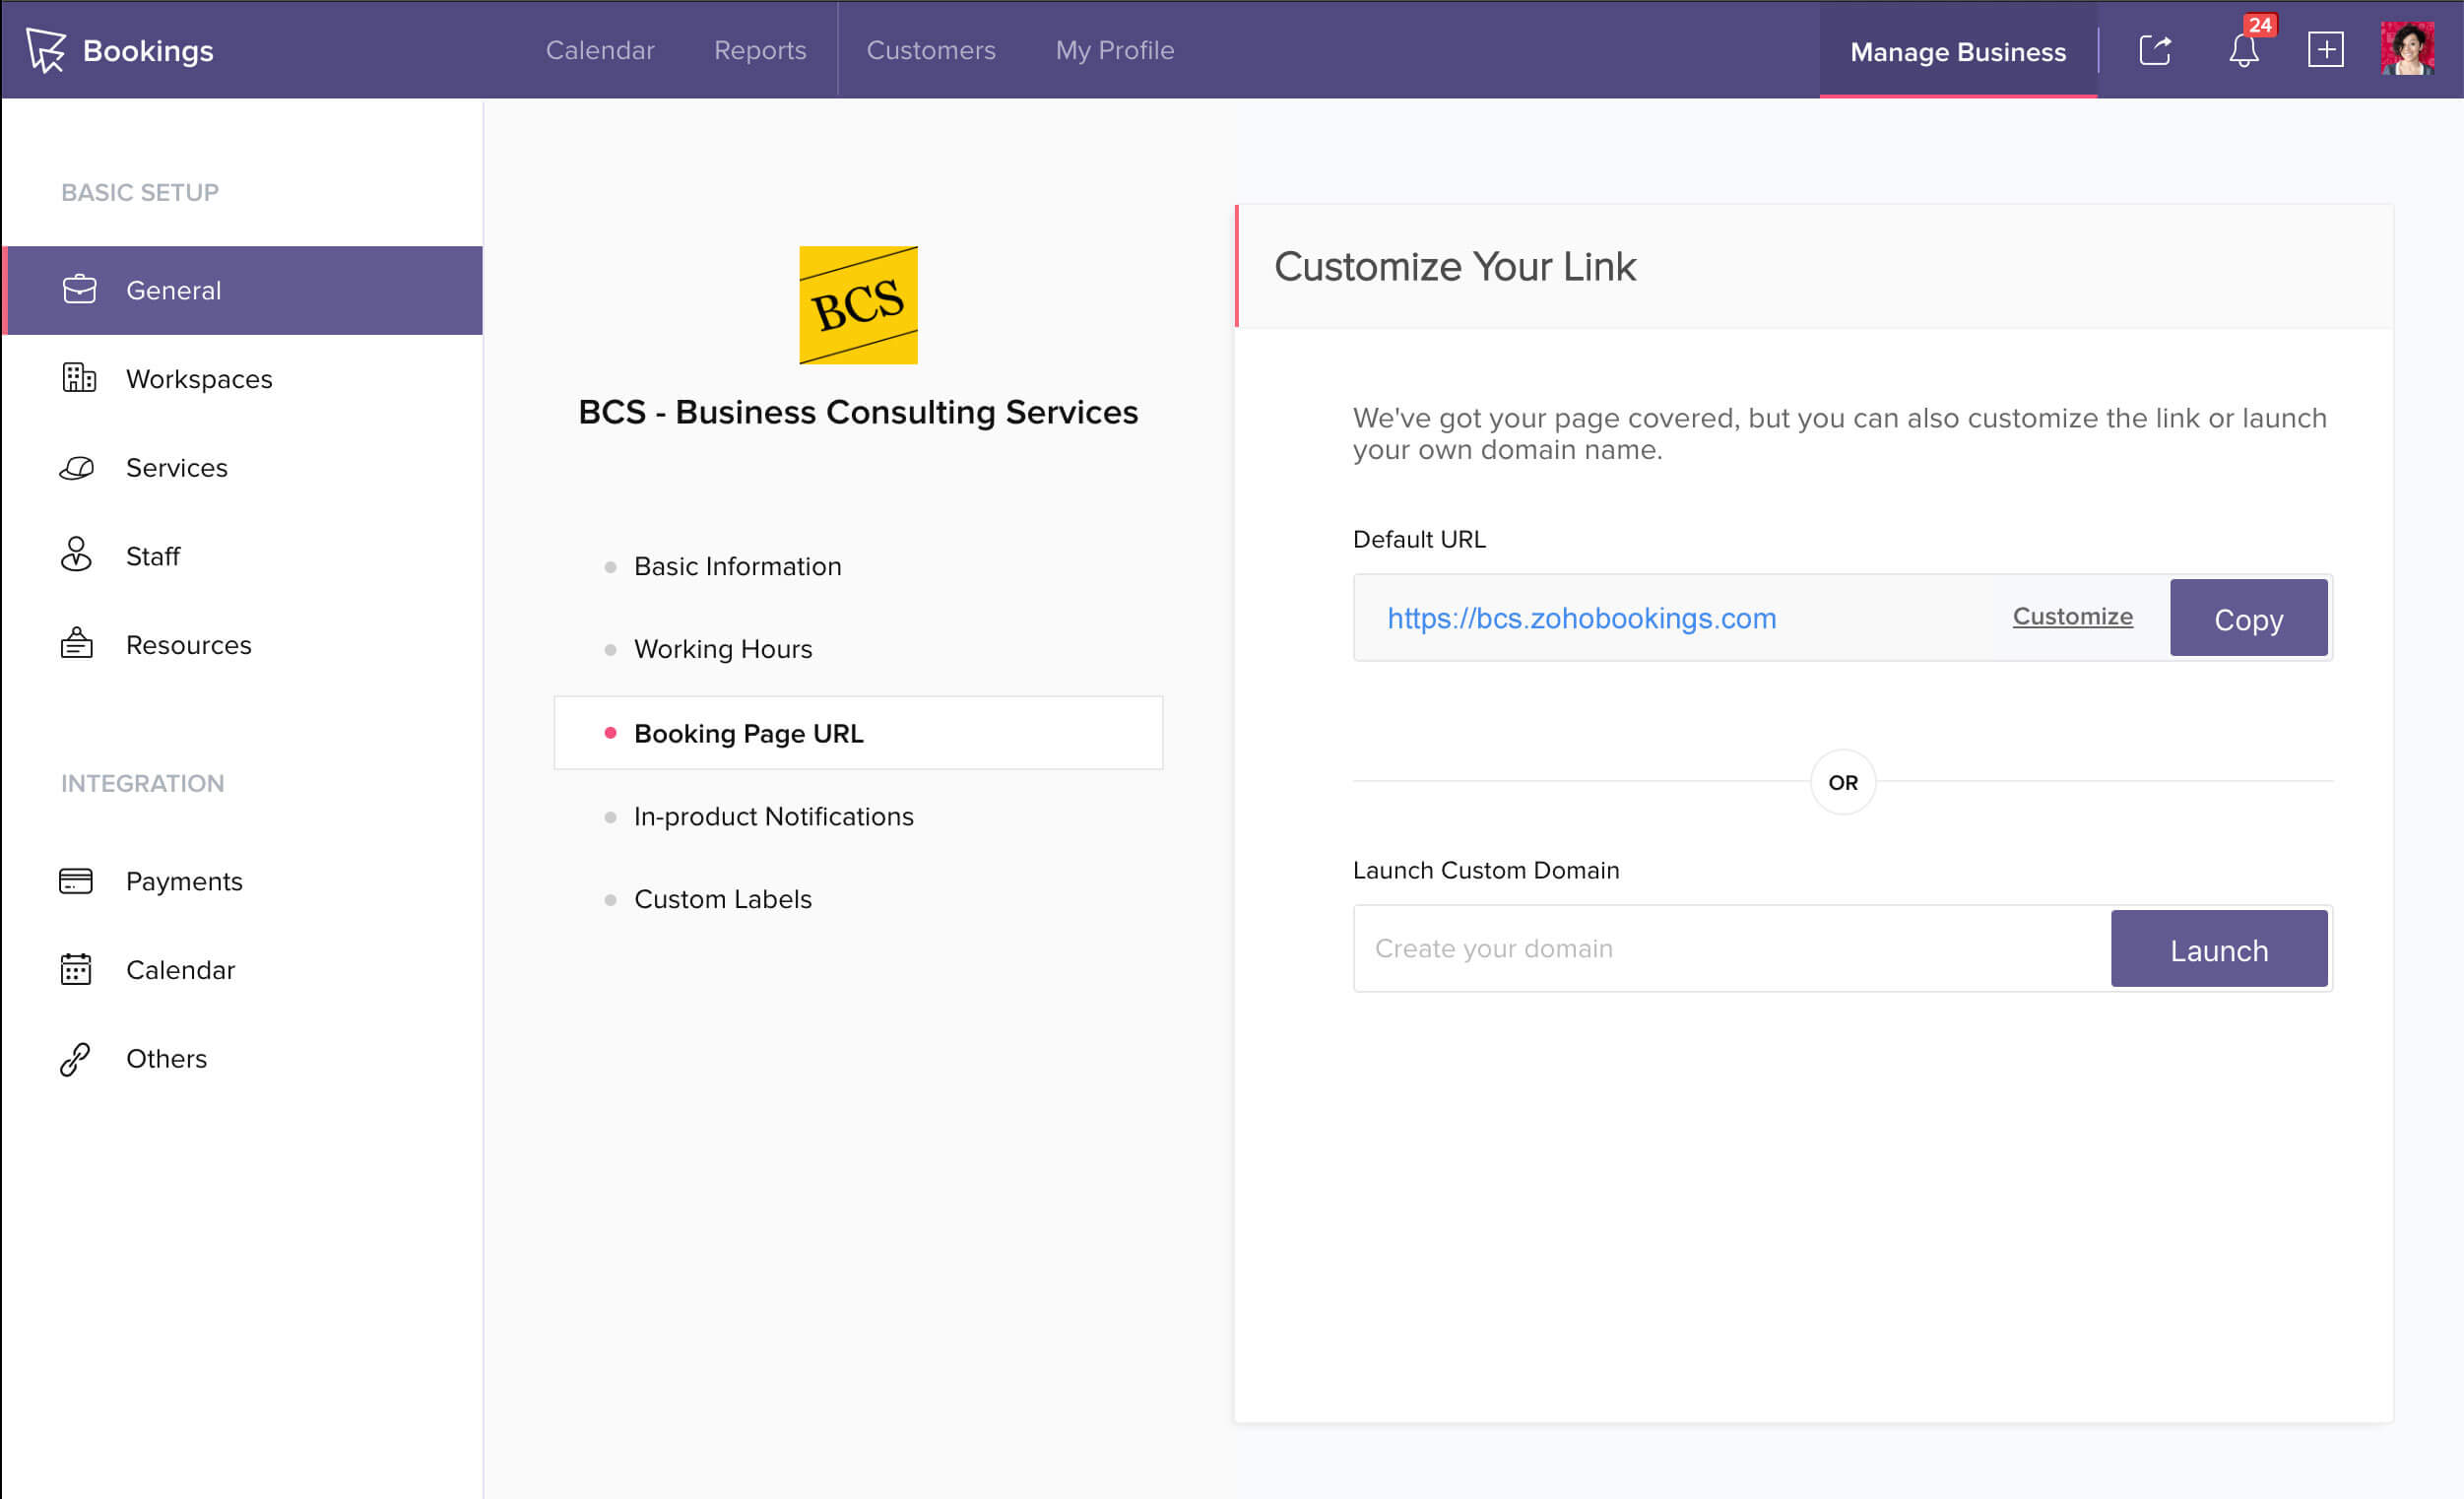Switch to the Reports tab

759,50
